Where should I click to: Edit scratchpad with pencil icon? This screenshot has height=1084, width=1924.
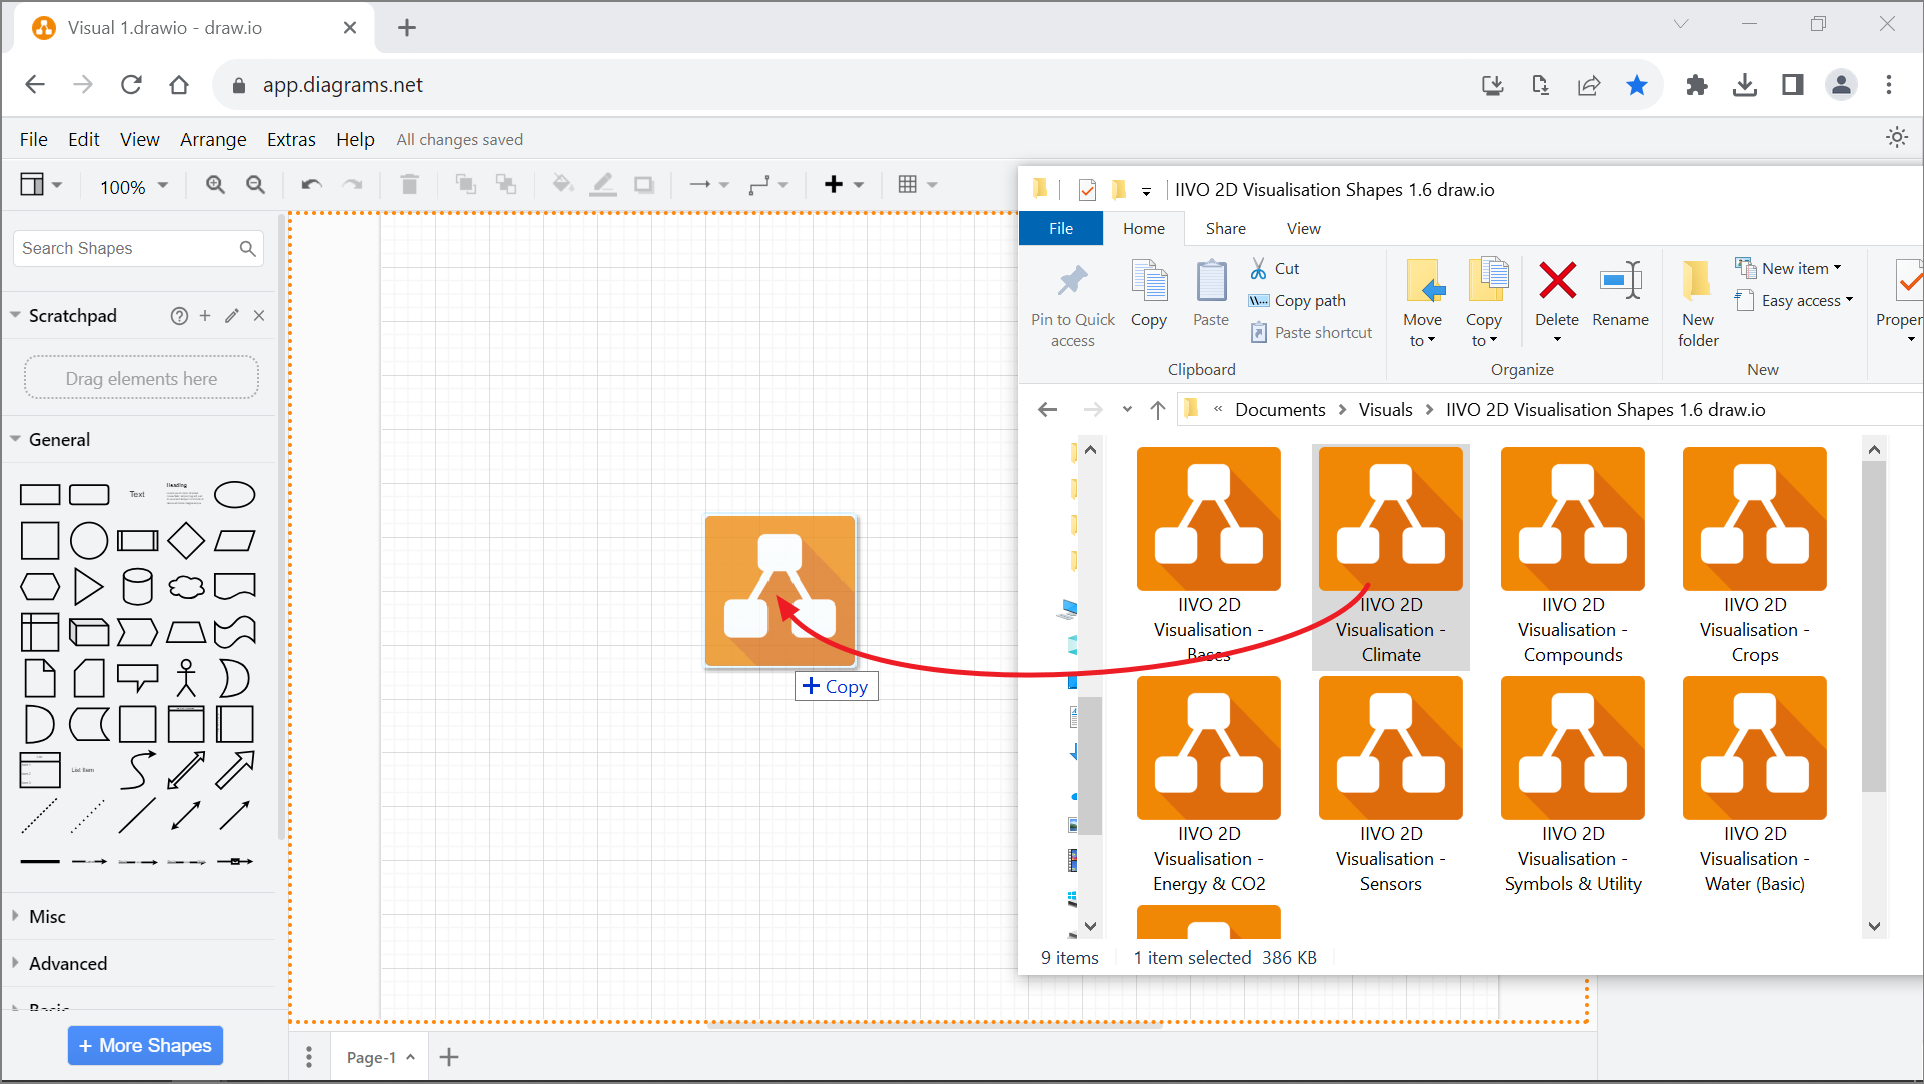click(x=232, y=316)
